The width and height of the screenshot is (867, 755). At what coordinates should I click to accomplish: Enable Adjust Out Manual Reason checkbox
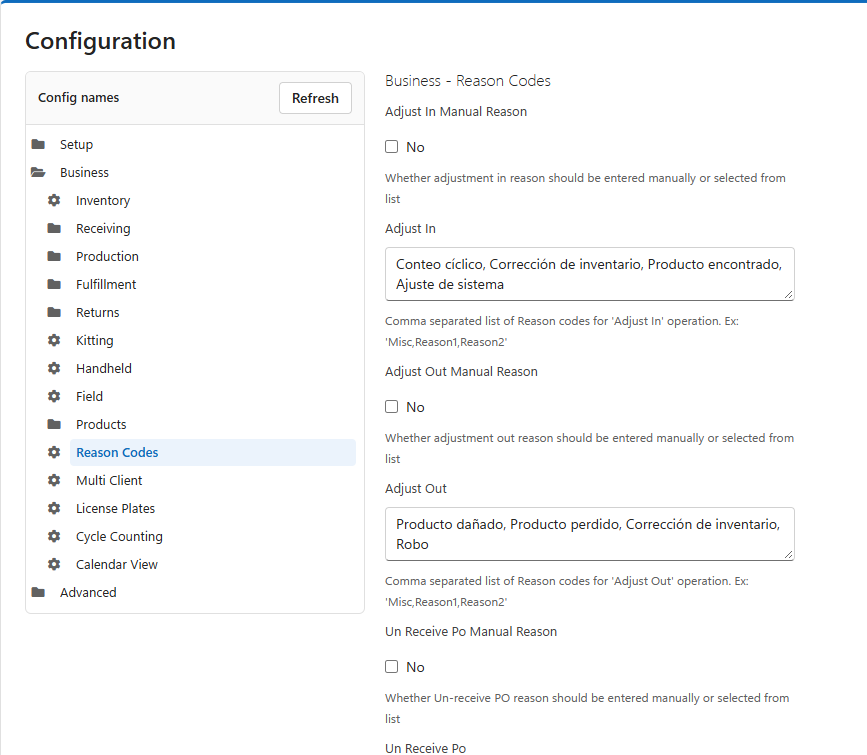(x=391, y=407)
